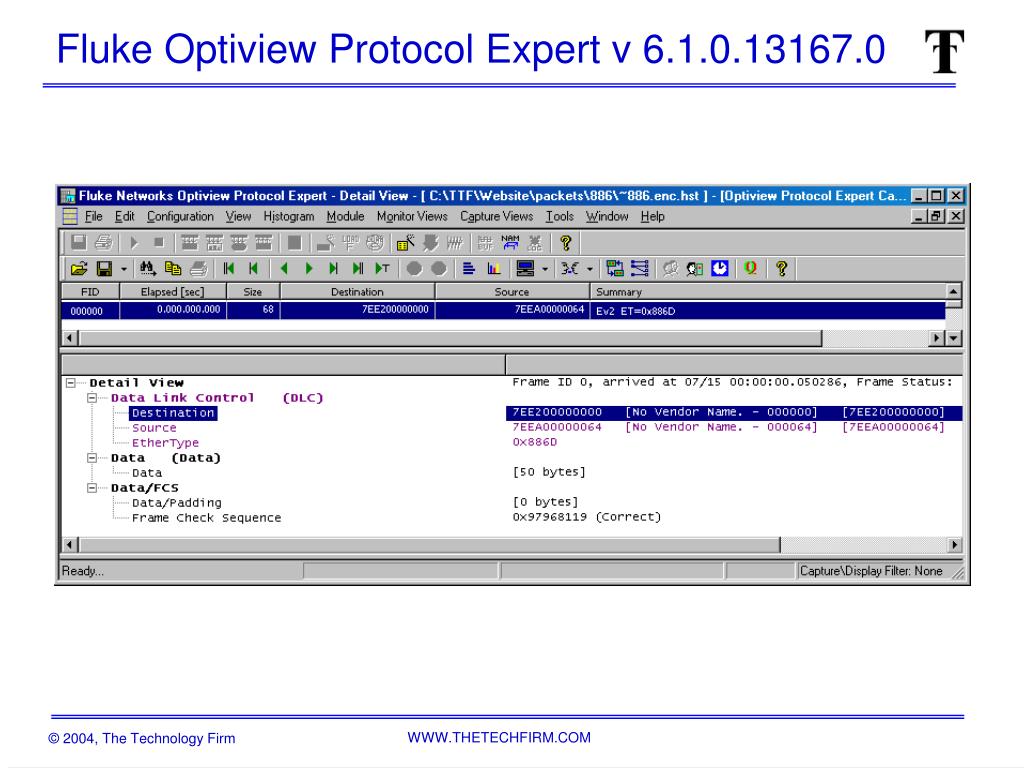Open the Capture Views menu
This screenshot has height=768, width=1024.
(x=496, y=217)
